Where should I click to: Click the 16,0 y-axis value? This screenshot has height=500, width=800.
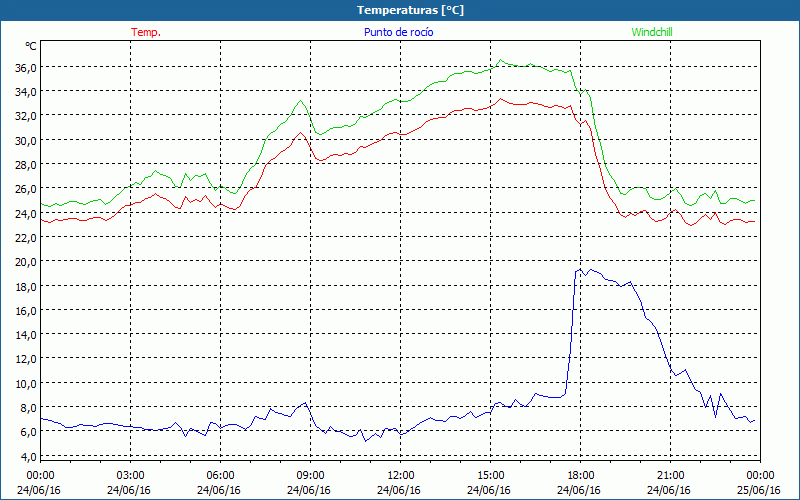point(26,311)
